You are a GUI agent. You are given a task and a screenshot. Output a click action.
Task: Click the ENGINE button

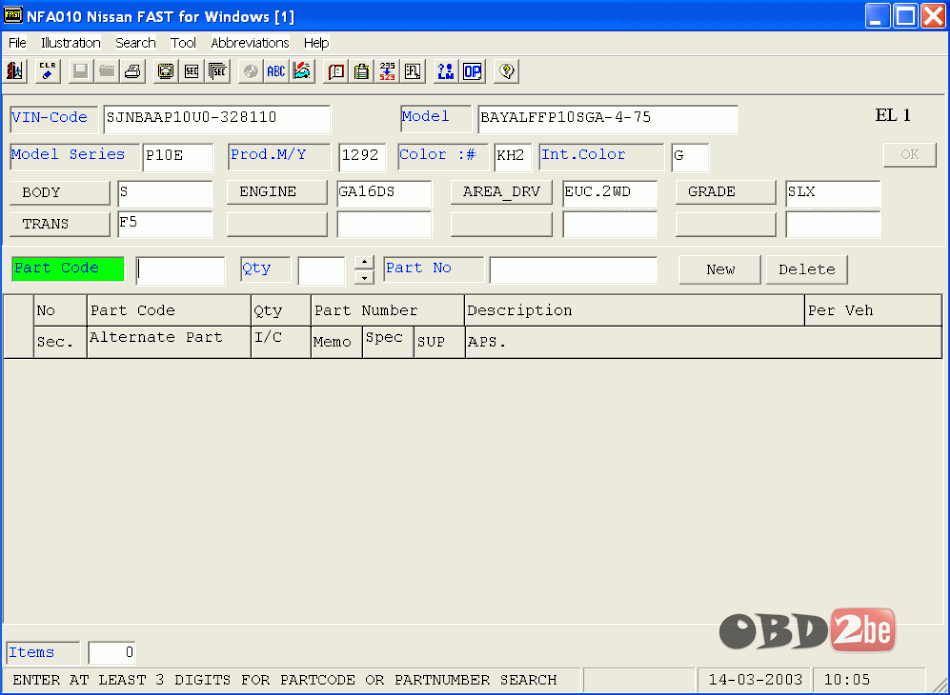point(277,192)
